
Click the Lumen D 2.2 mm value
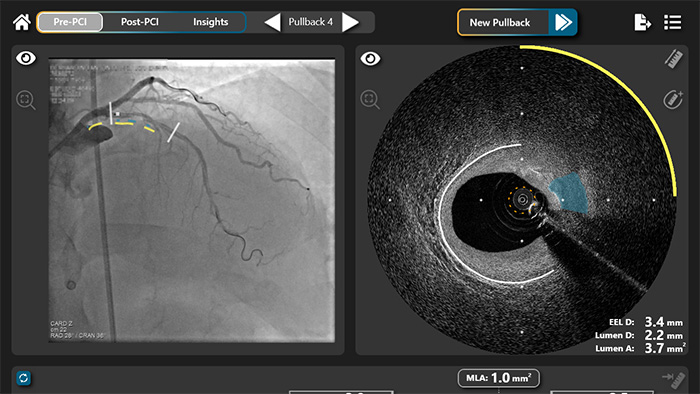[639, 335]
